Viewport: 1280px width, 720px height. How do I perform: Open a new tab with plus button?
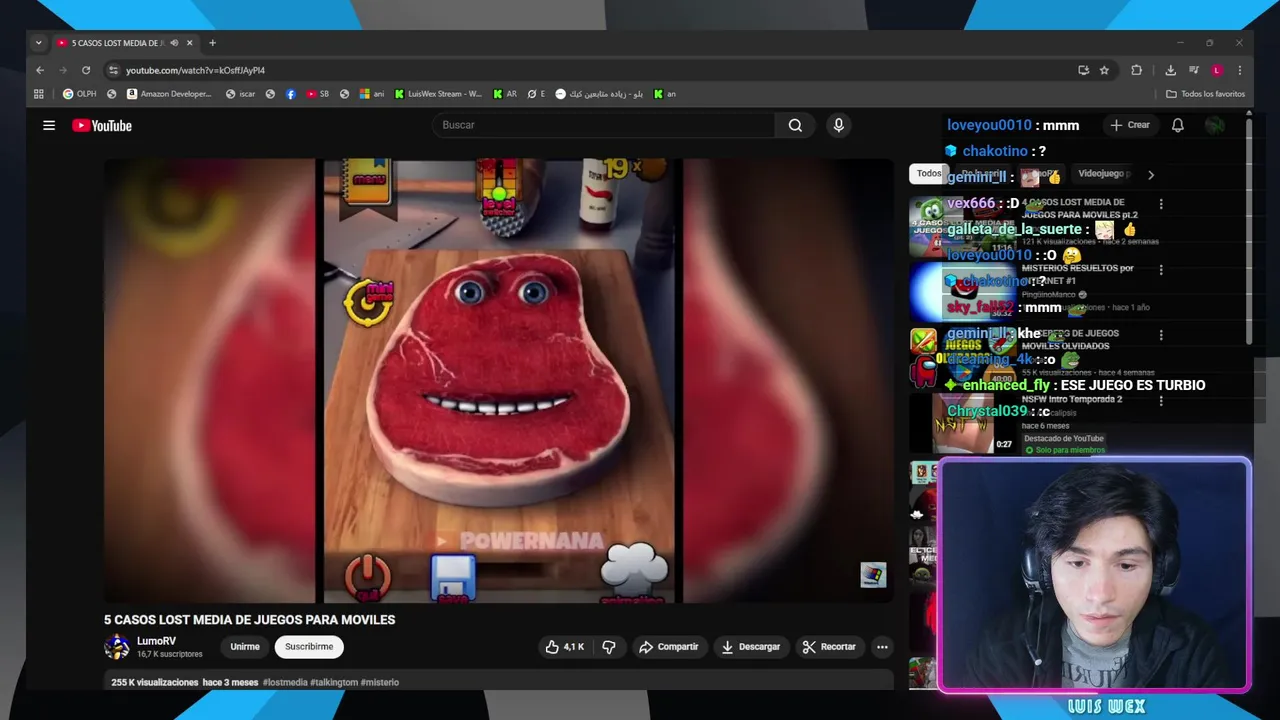212,43
